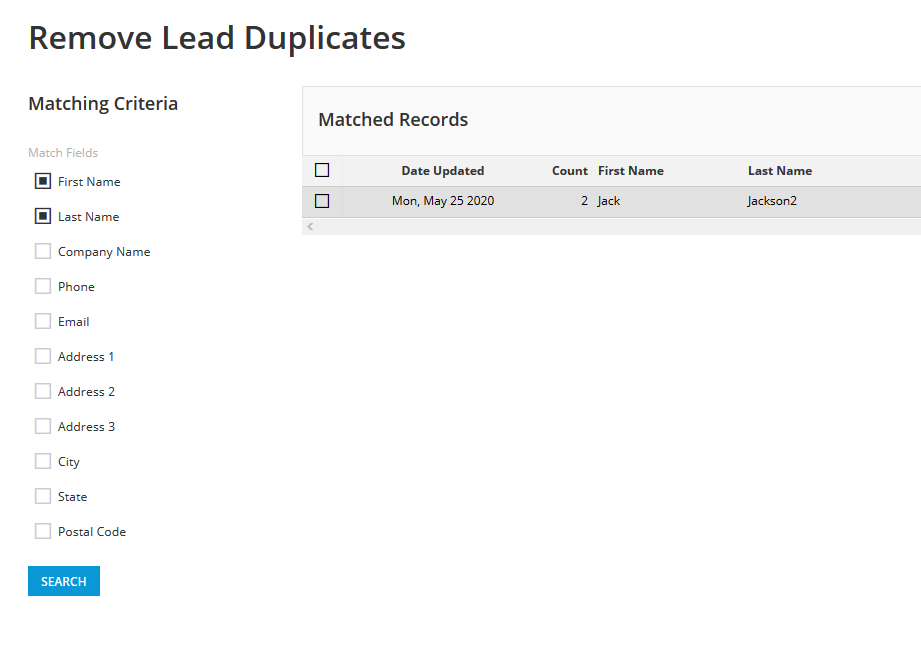Click the SEARCH button

[x=64, y=581]
